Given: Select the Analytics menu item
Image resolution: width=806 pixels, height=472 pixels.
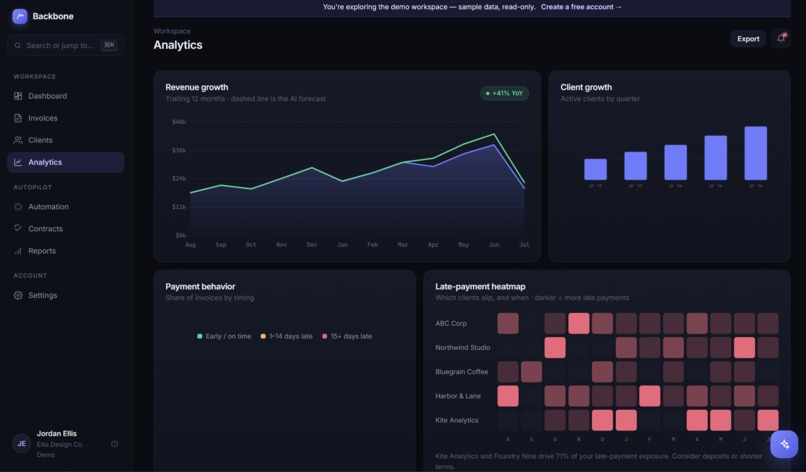Looking at the screenshot, I should click(66, 162).
